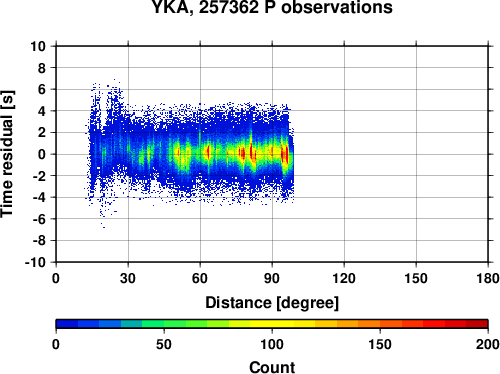Click the dark blue start of the colorbar
The height and width of the screenshot is (374, 500).
pyautogui.click(x=67, y=324)
